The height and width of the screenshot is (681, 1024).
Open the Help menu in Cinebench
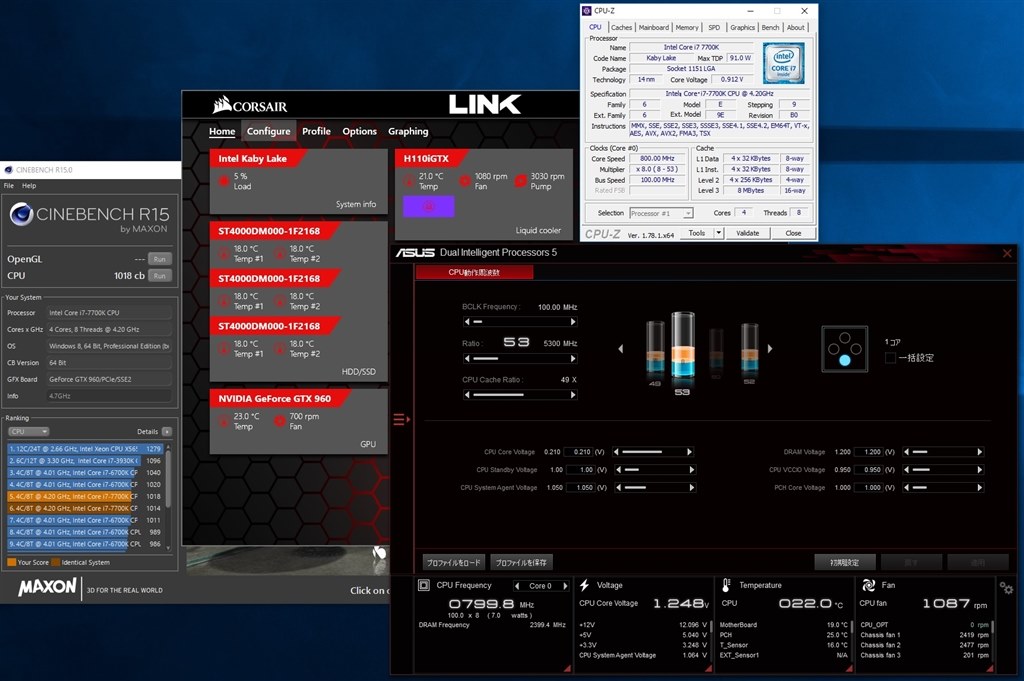click(x=29, y=186)
